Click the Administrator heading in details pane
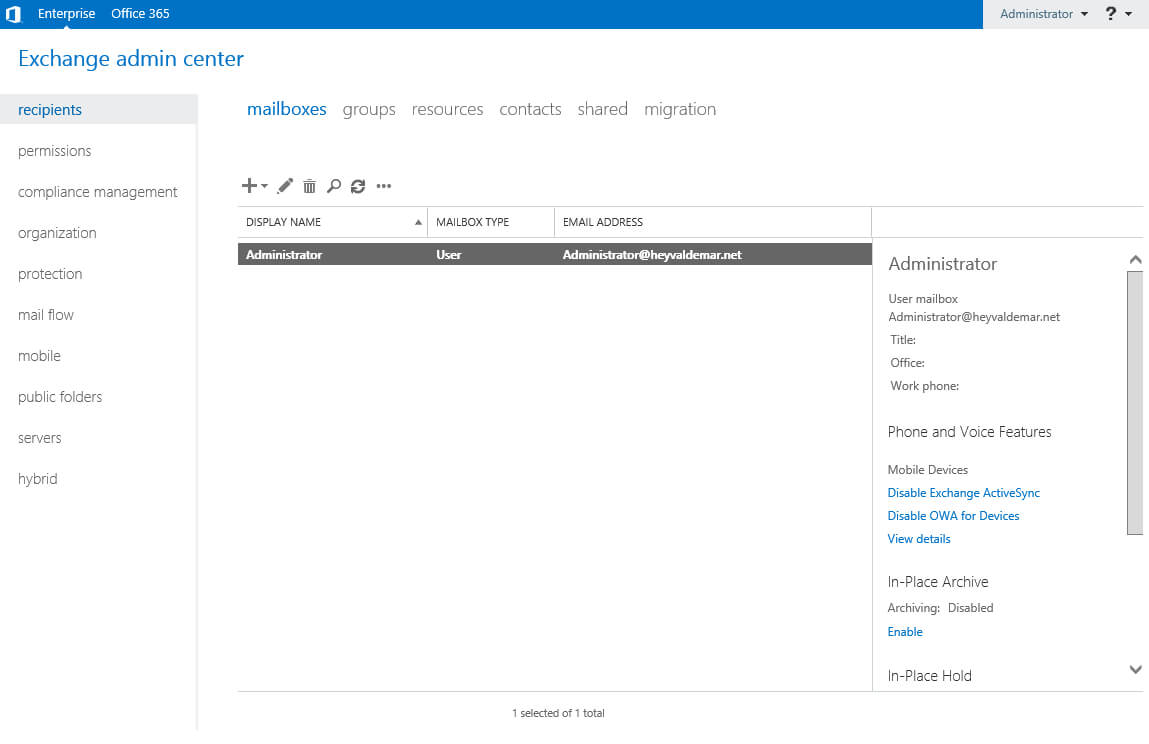The image size is (1149, 744). tap(942, 264)
